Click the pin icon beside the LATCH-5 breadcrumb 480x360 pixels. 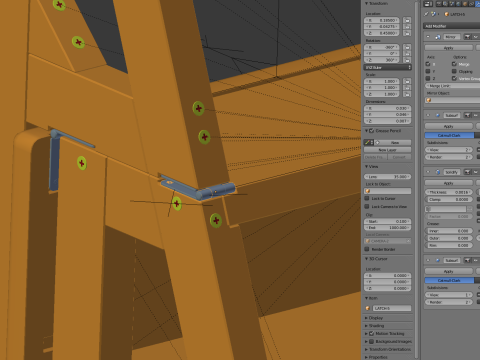(x=426, y=14)
